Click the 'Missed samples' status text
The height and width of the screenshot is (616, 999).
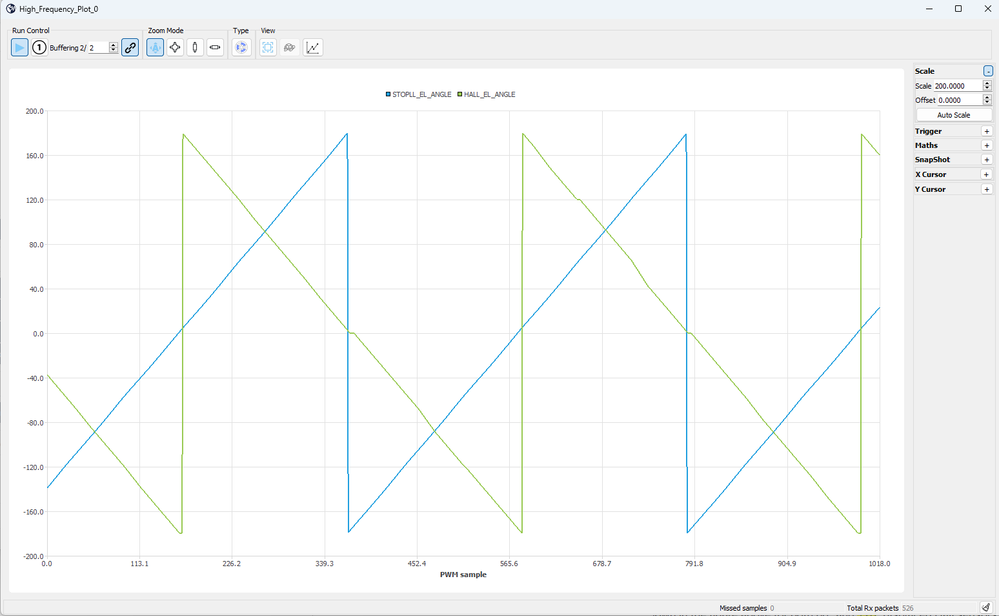[x=743, y=608]
